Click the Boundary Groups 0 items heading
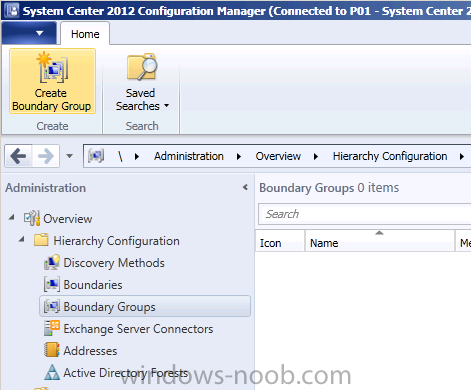The height and width of the screenshot is (390, 471). tap(329, 188)
